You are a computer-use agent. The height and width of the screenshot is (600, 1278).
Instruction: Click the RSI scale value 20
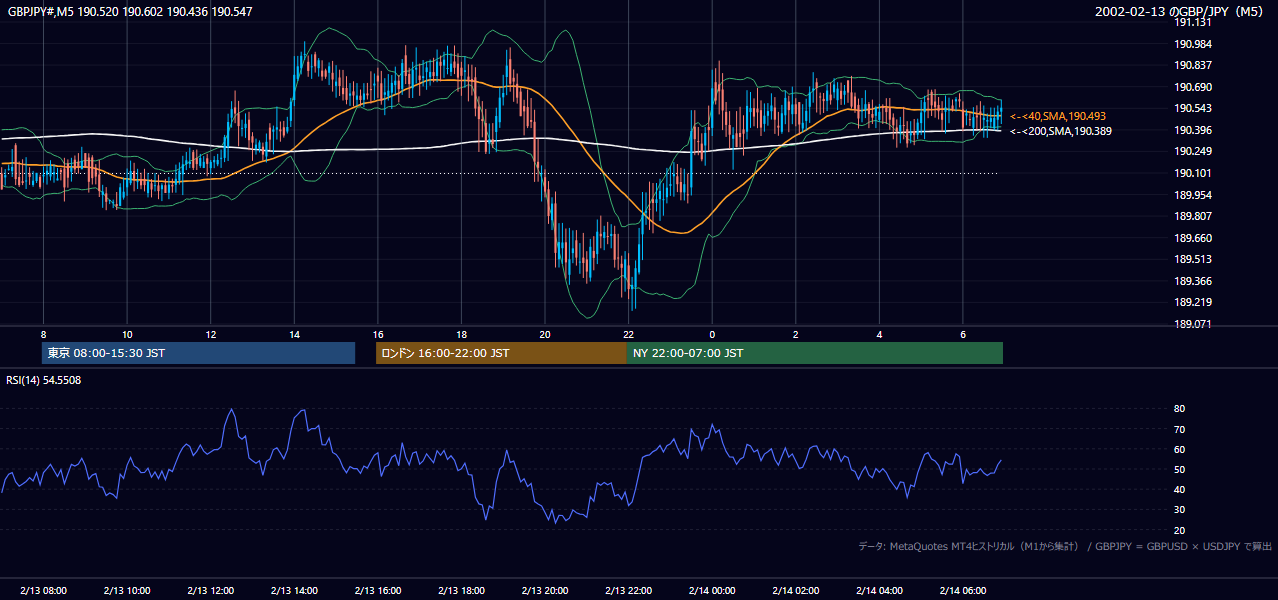1180,530
